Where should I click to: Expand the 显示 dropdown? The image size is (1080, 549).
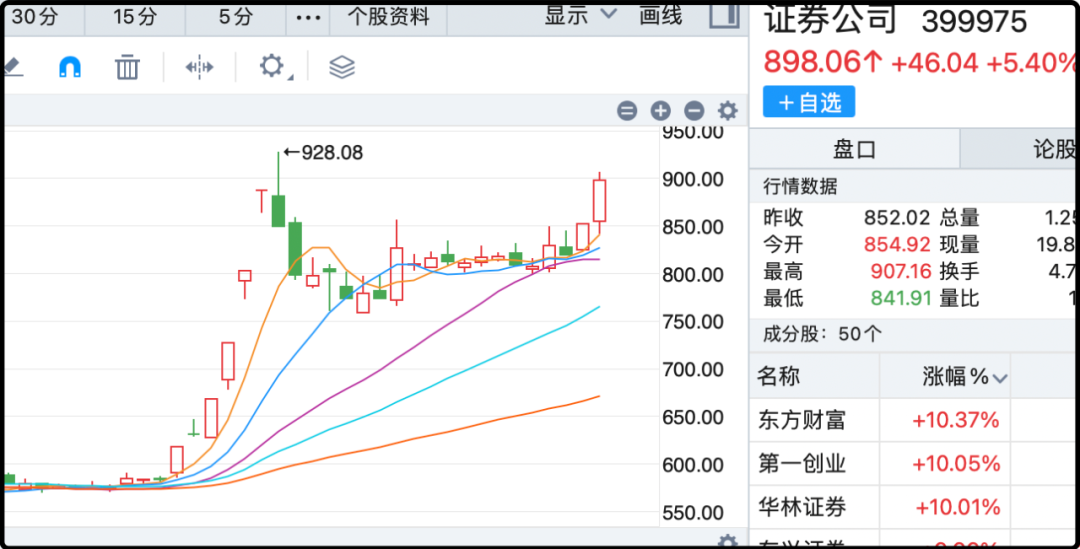[x=581, y=16]
